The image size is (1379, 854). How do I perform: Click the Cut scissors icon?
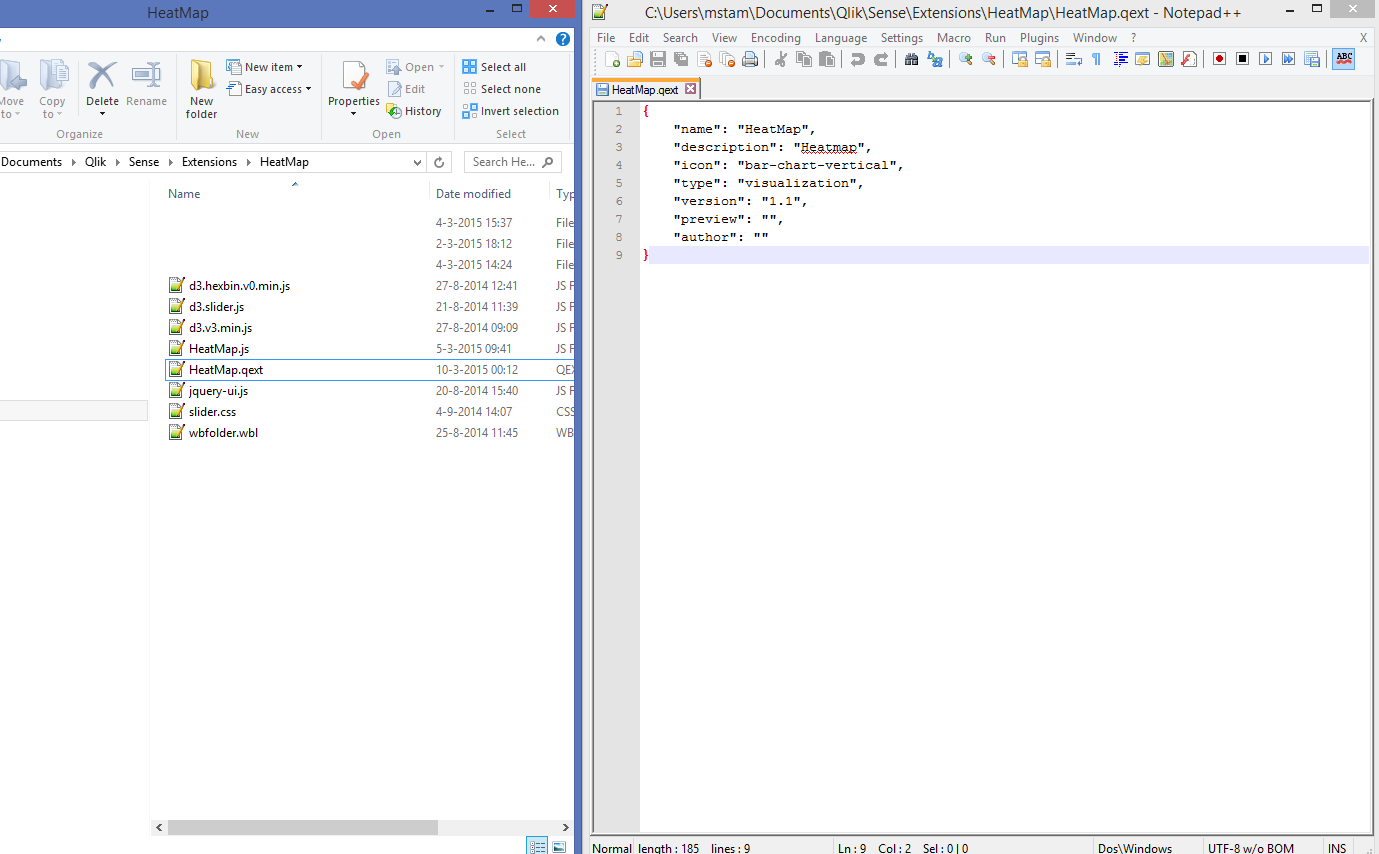tap(781, 59)
